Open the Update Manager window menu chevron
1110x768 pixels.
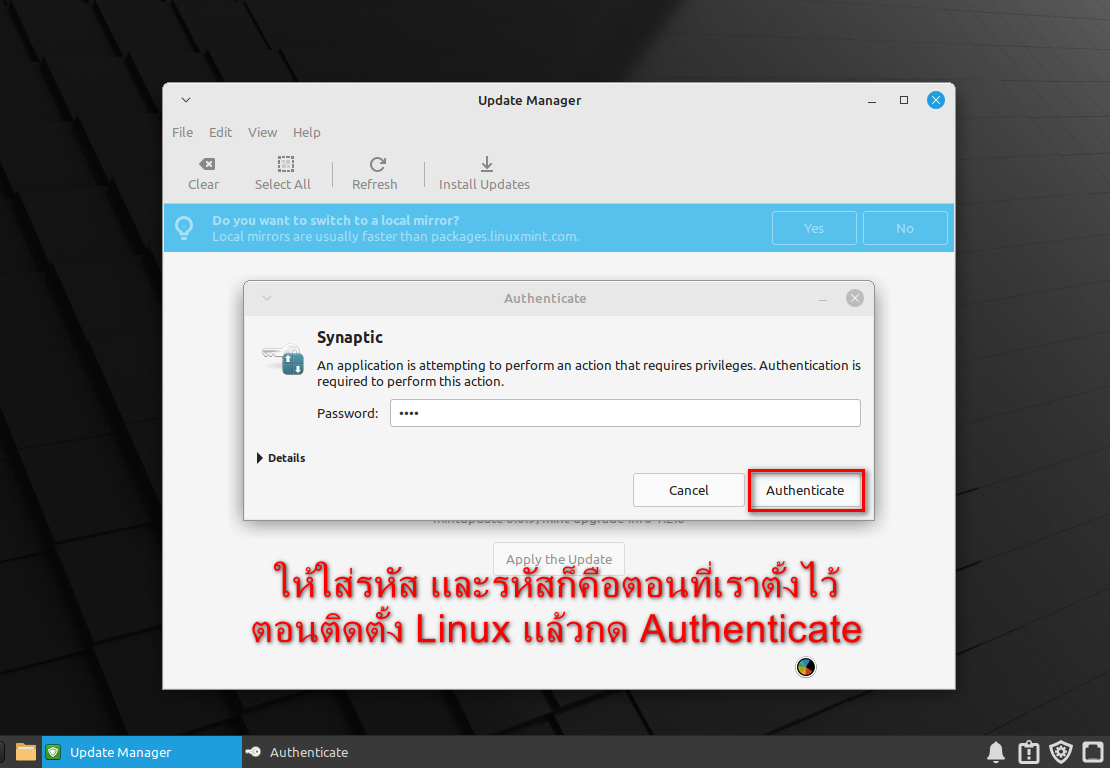click(x=185, y=100)
